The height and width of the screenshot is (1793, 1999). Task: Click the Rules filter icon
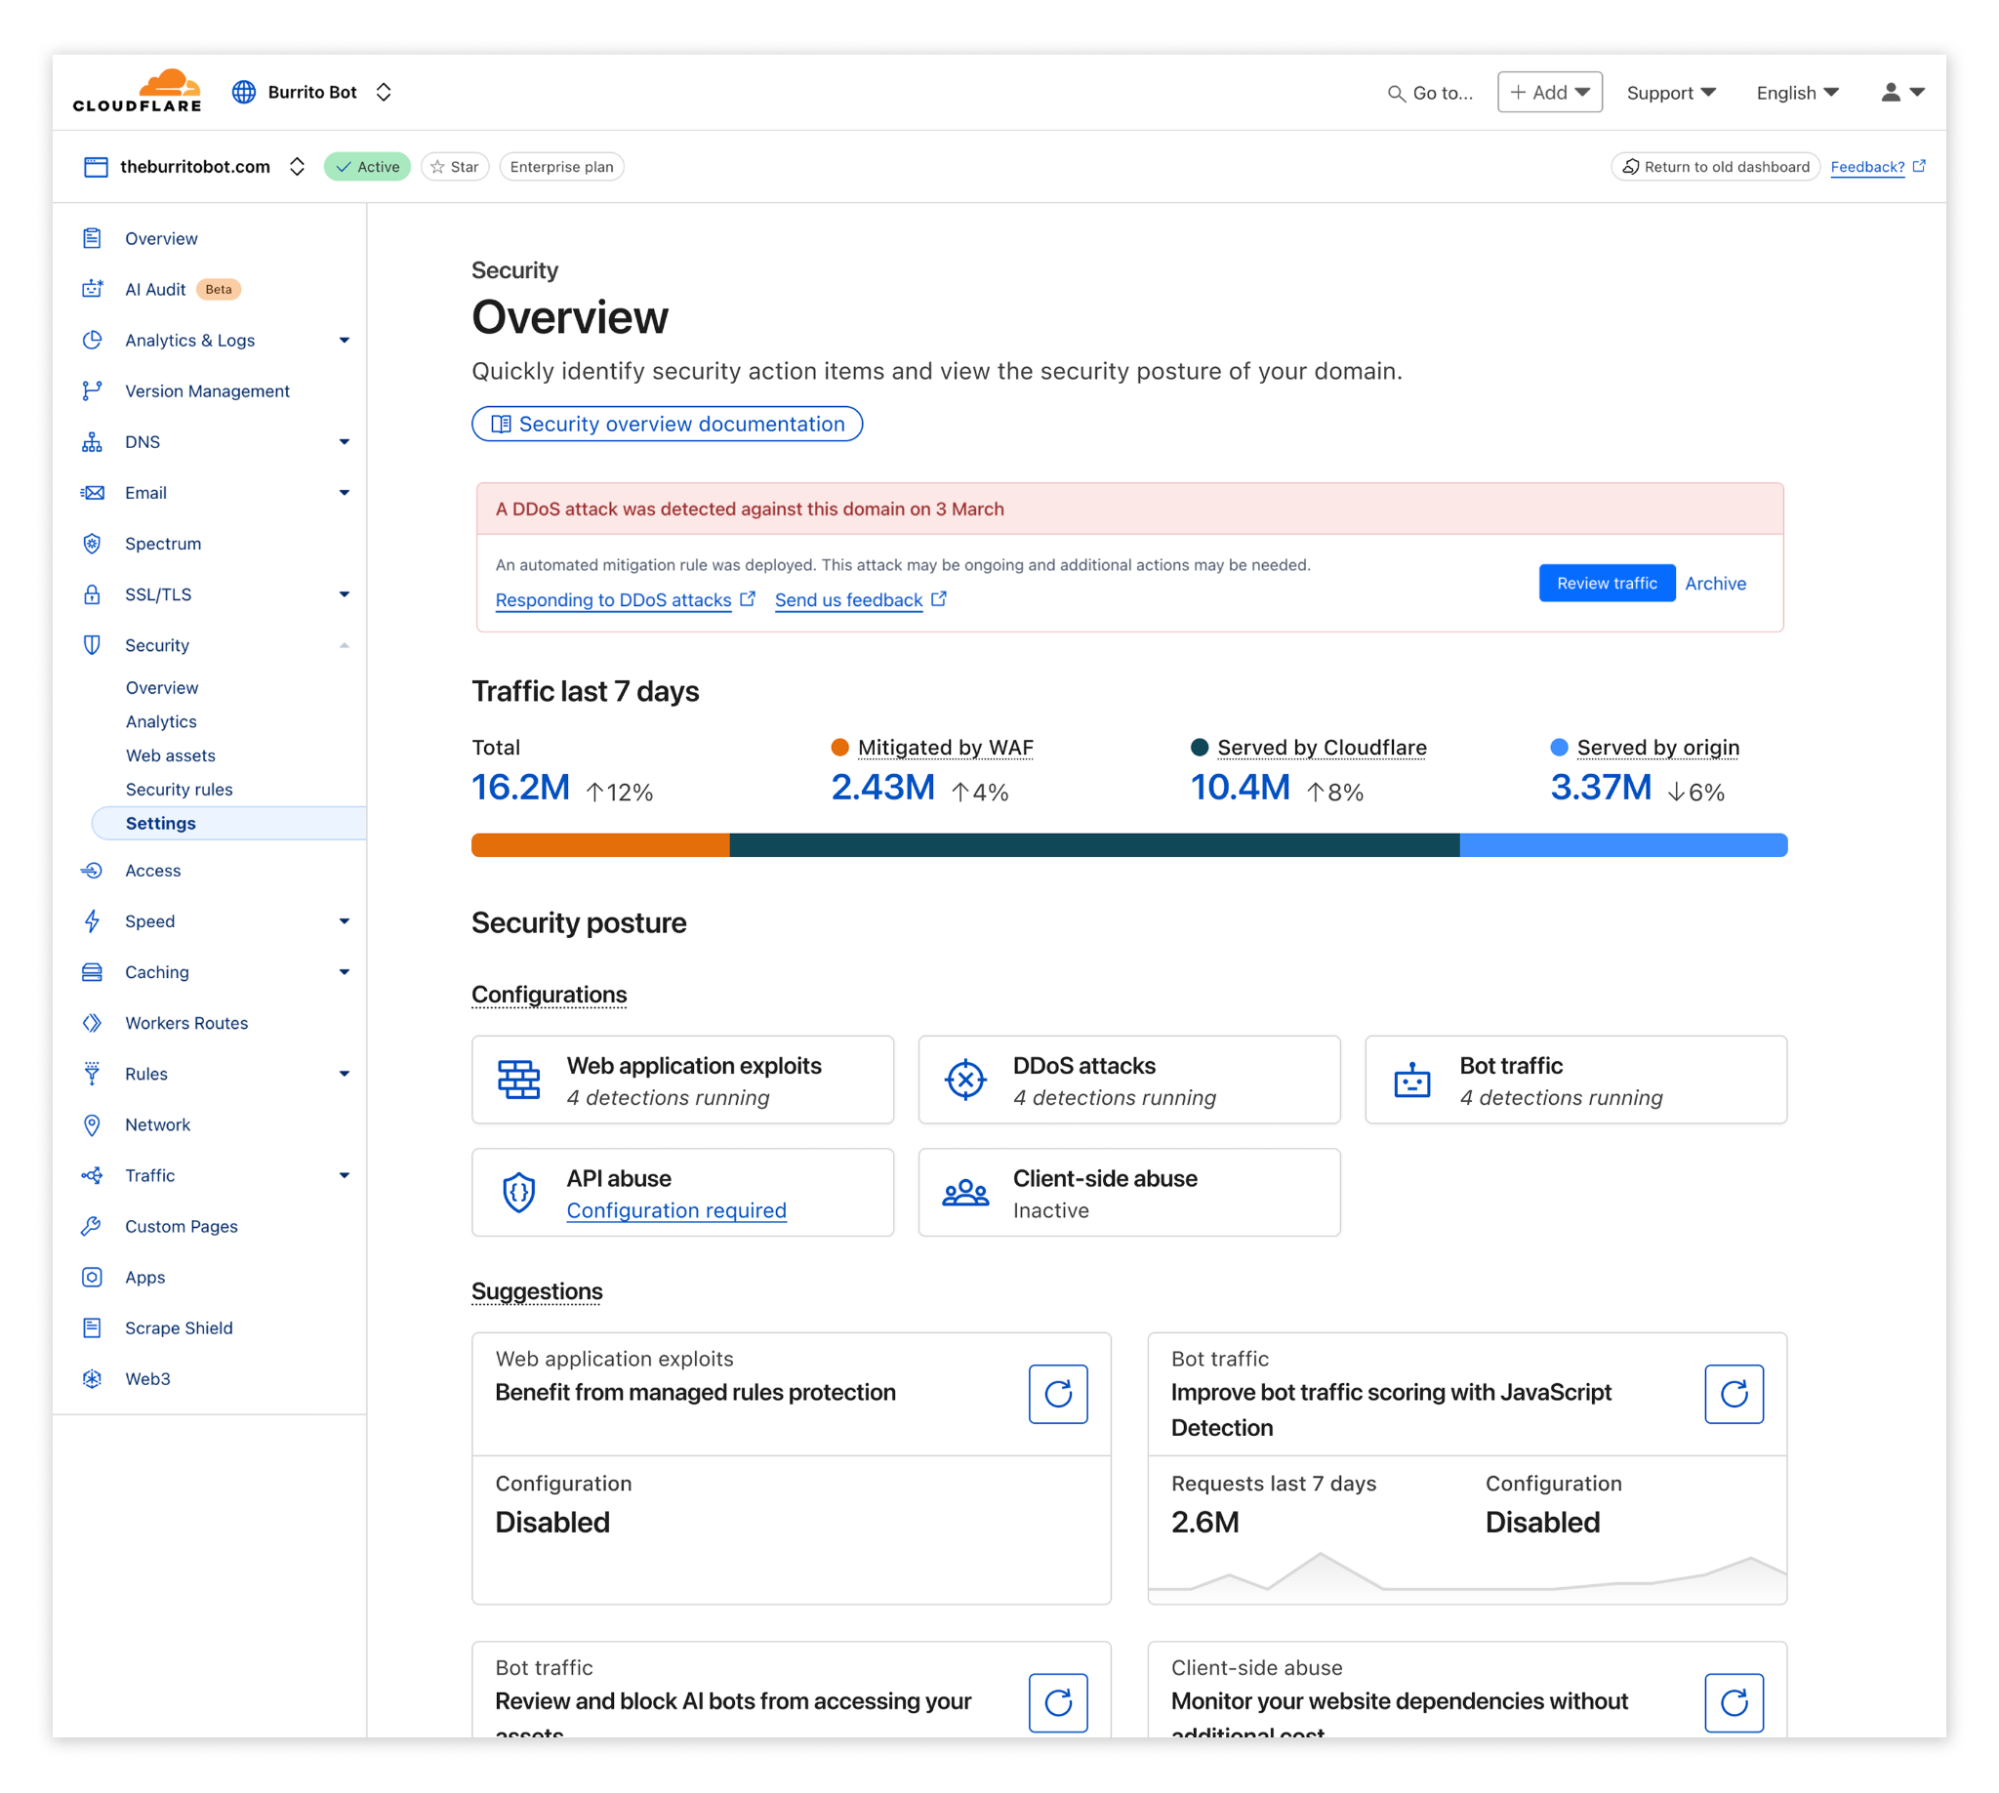pos(92,1075)
